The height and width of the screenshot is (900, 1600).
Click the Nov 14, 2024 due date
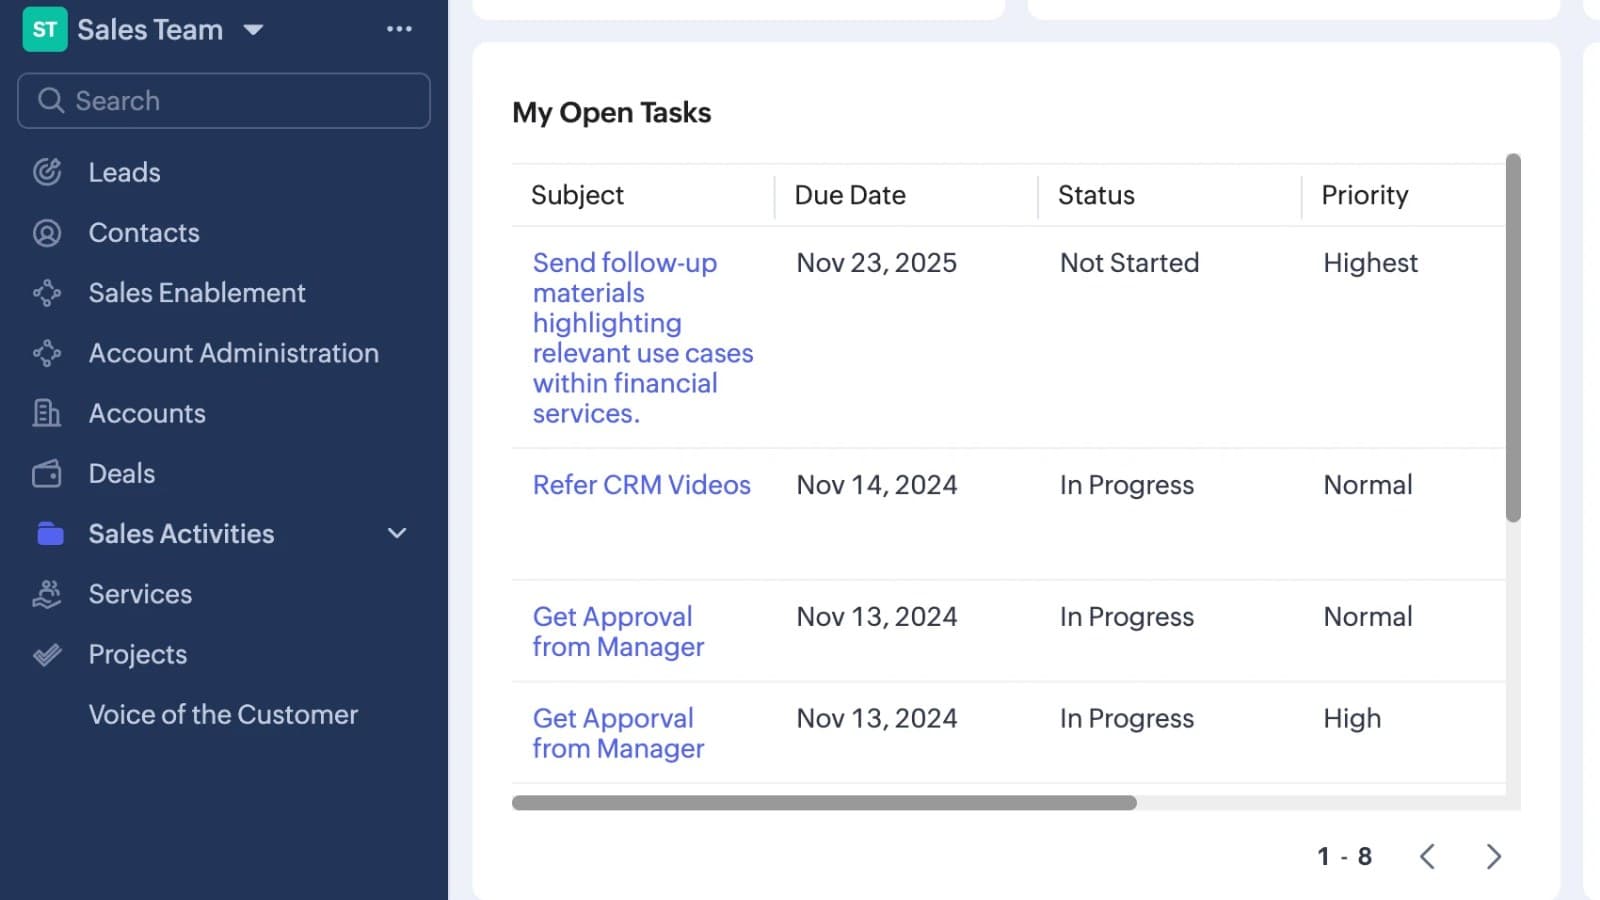[x=877, y=485]
